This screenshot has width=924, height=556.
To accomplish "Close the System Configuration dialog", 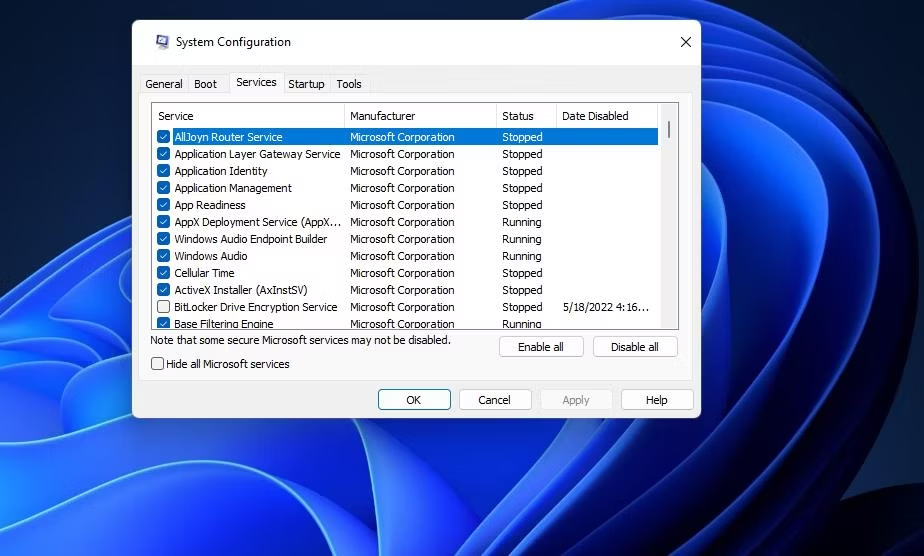I will coord(685,42).
